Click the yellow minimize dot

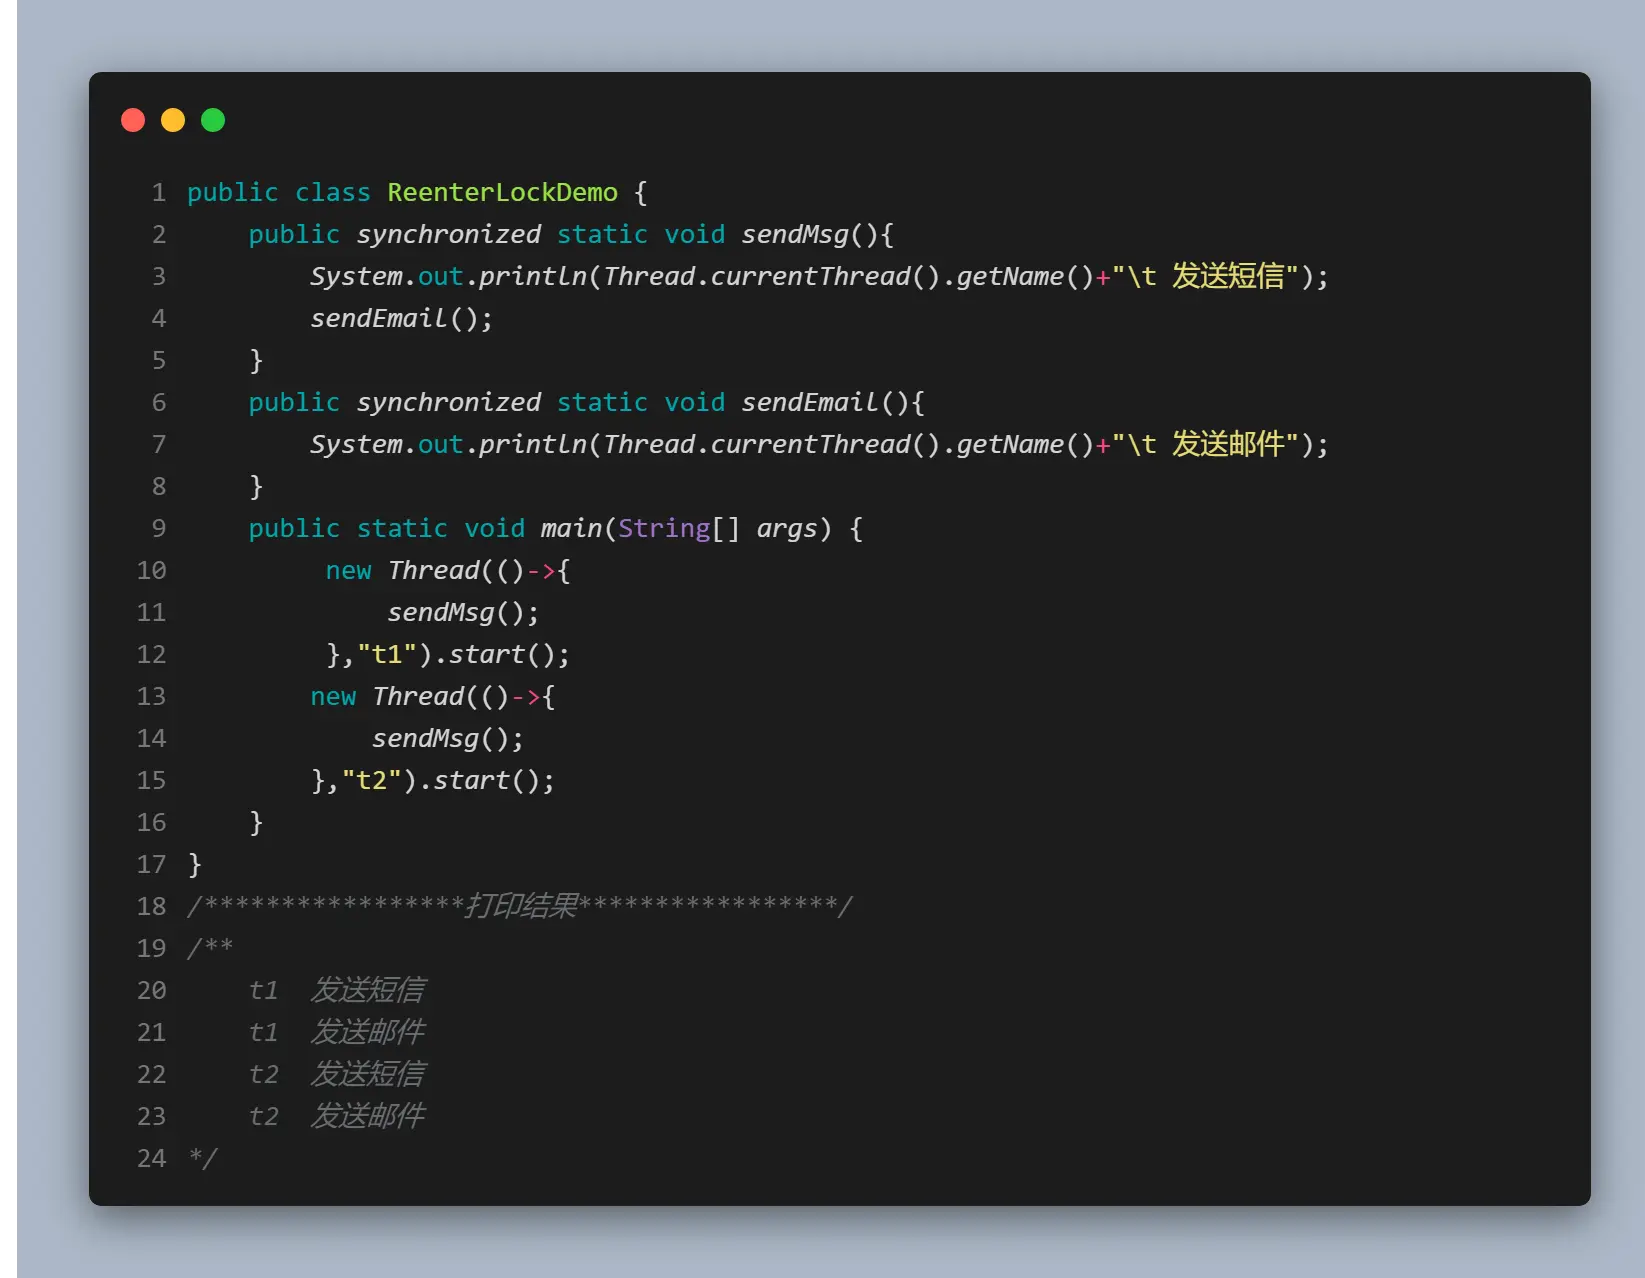[173, 120]
